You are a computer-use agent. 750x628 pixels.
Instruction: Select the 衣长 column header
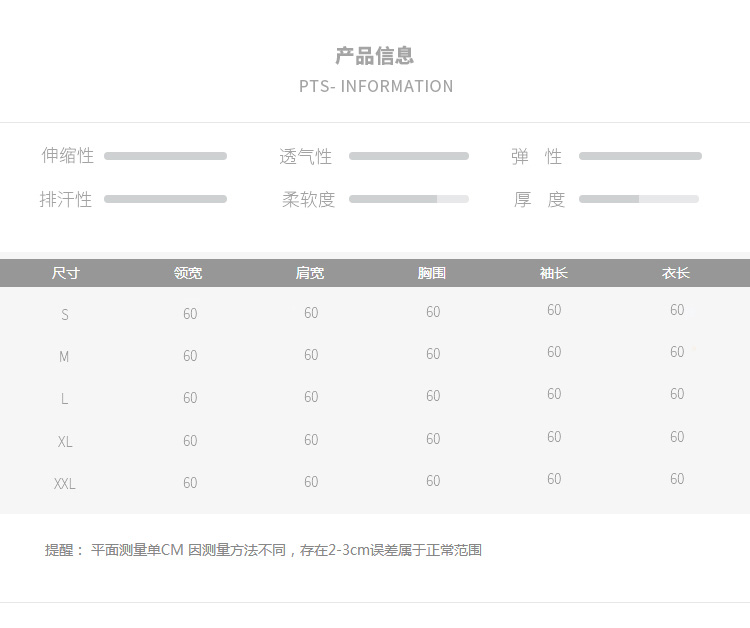click(x=675, y=273)
